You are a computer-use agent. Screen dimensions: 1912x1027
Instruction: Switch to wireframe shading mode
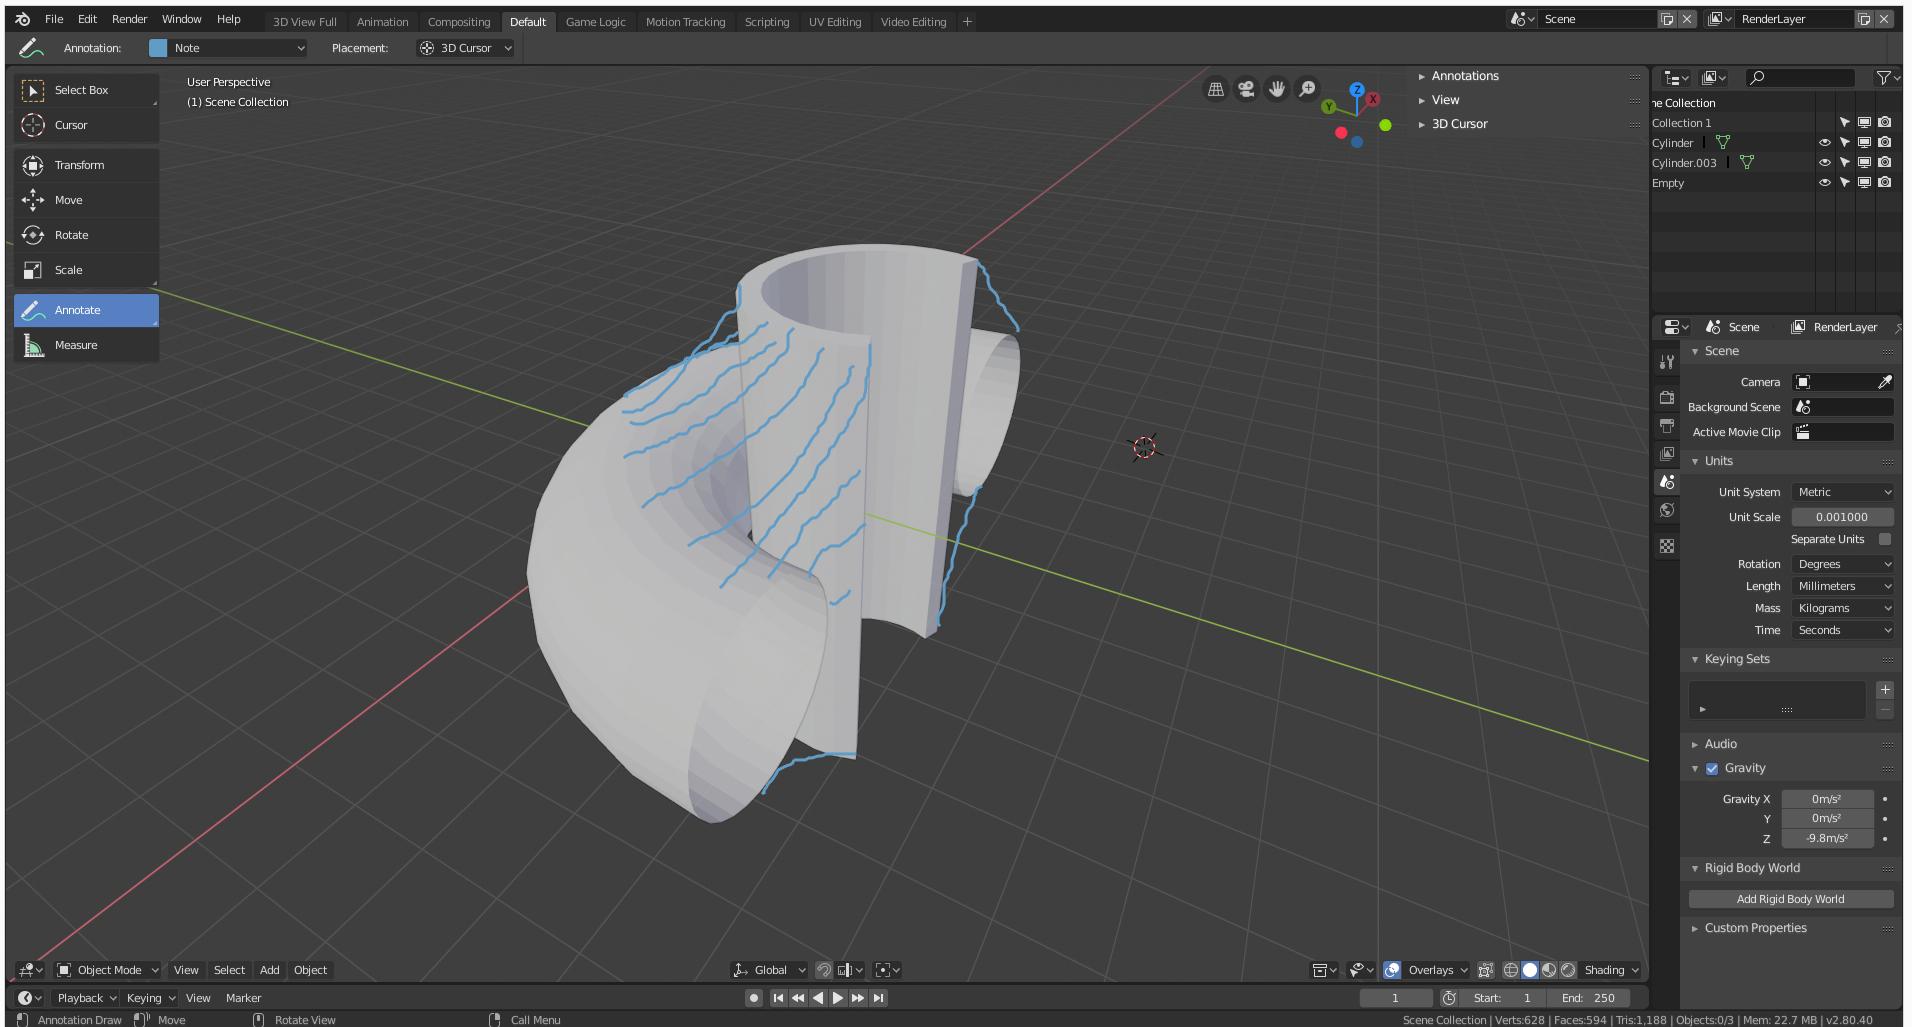coord(1511,970)
